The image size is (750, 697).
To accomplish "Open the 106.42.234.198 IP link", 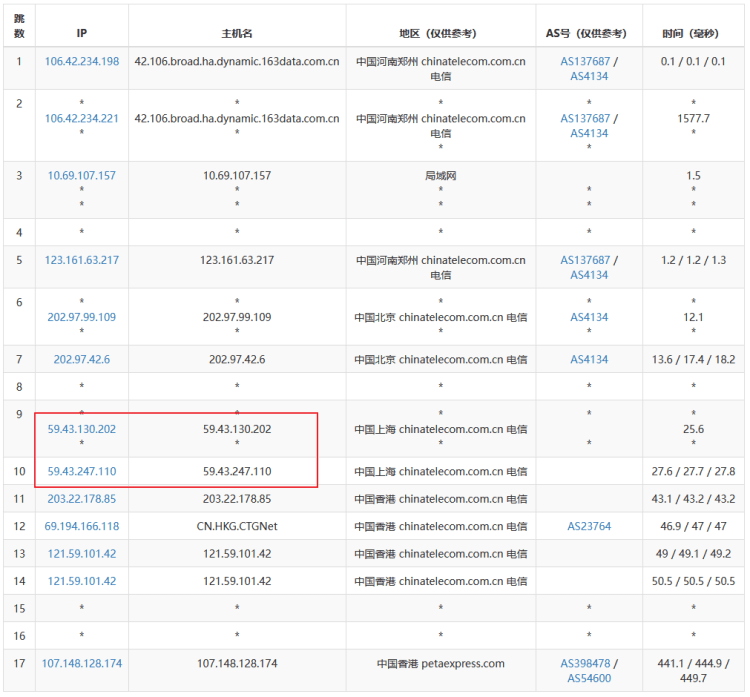I will 82,62.
